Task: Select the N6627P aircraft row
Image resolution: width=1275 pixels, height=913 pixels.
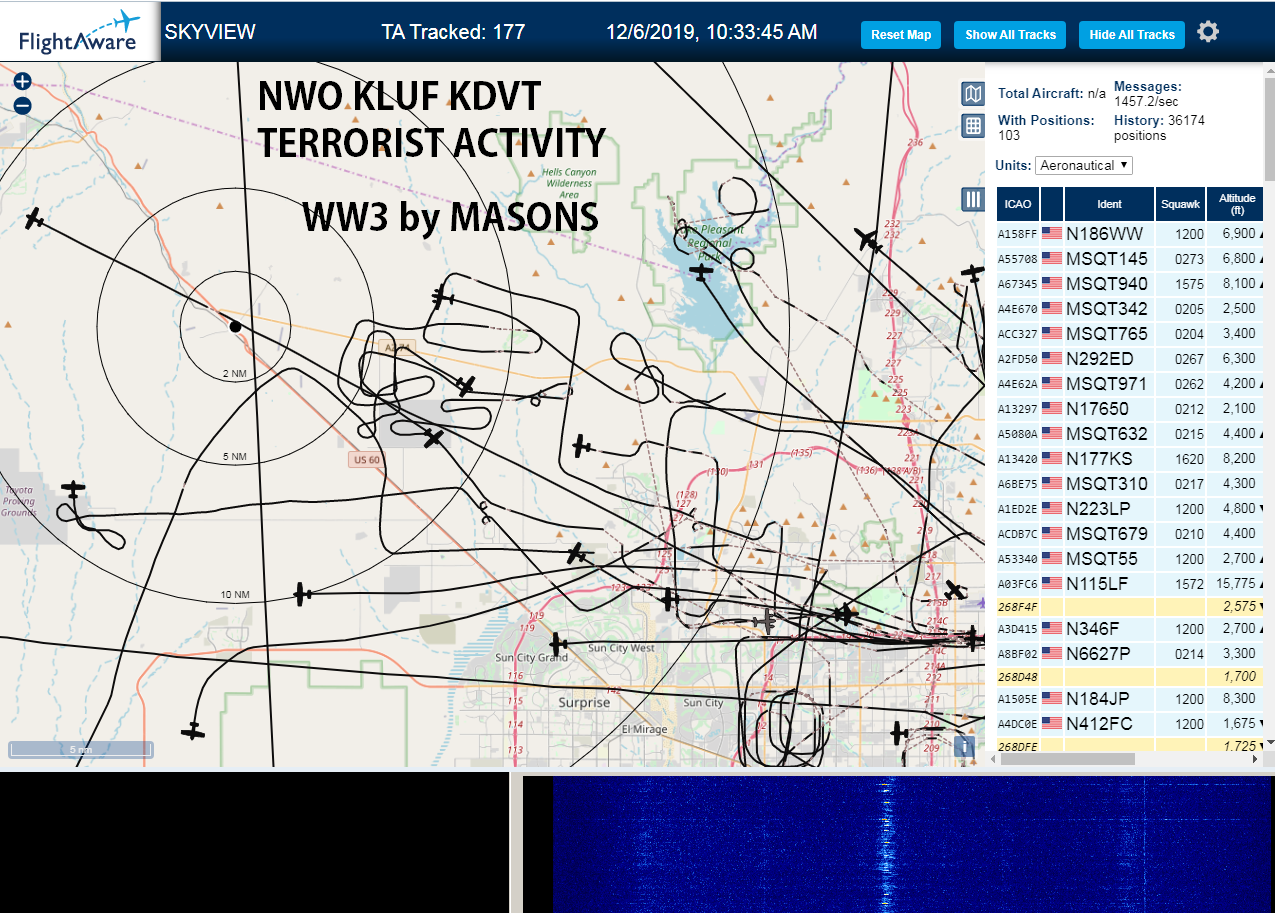Action: click(x=1131, y=654)
